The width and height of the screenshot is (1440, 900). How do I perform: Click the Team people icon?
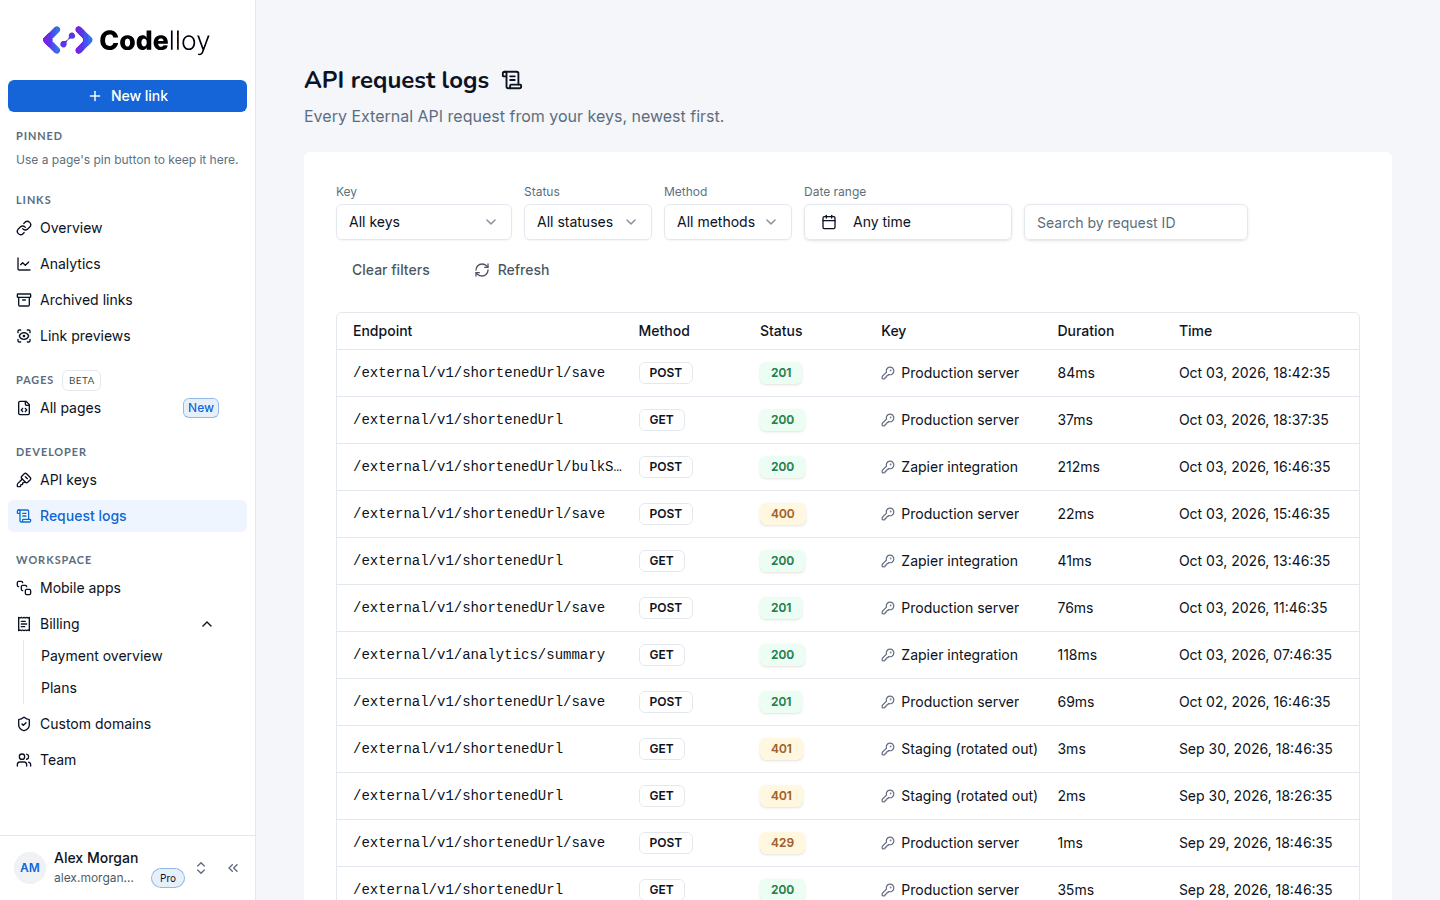point(24,760)
